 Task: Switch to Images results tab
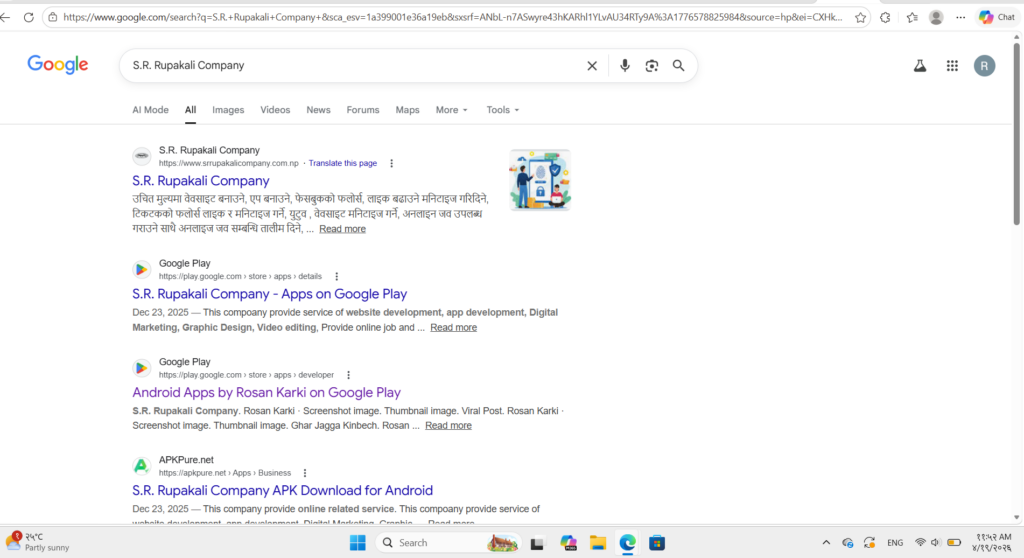point(228,110)
